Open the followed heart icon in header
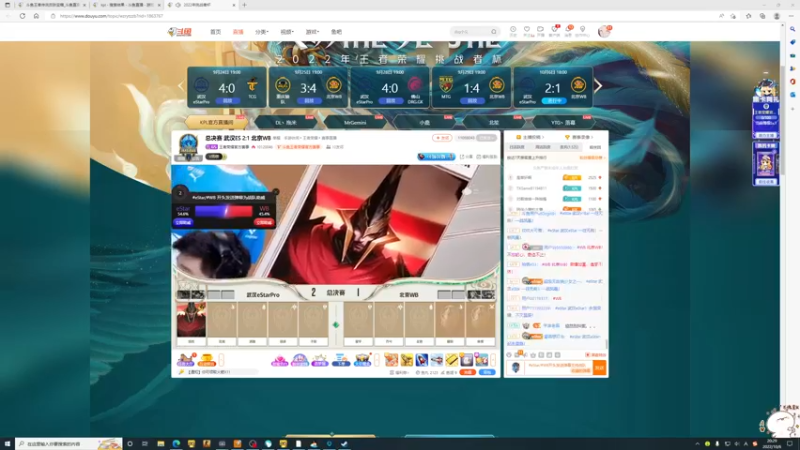Viewport: 800px width, 450px height. pos(527,31)
